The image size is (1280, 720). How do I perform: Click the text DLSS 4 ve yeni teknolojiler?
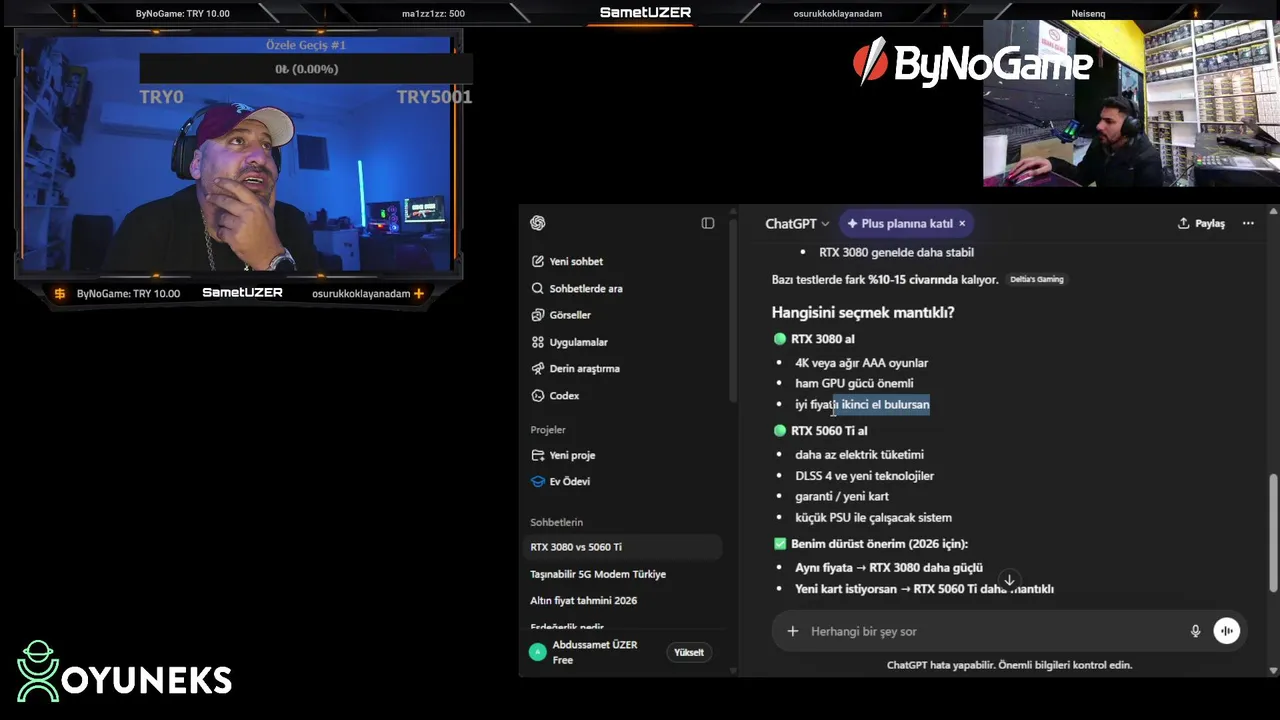click(x=864, y=476)
